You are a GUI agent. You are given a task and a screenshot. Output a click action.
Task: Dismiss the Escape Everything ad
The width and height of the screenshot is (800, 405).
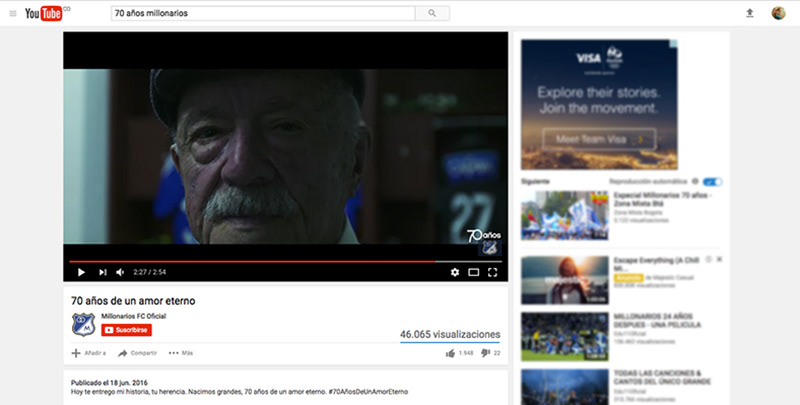[x=719, y=260]
